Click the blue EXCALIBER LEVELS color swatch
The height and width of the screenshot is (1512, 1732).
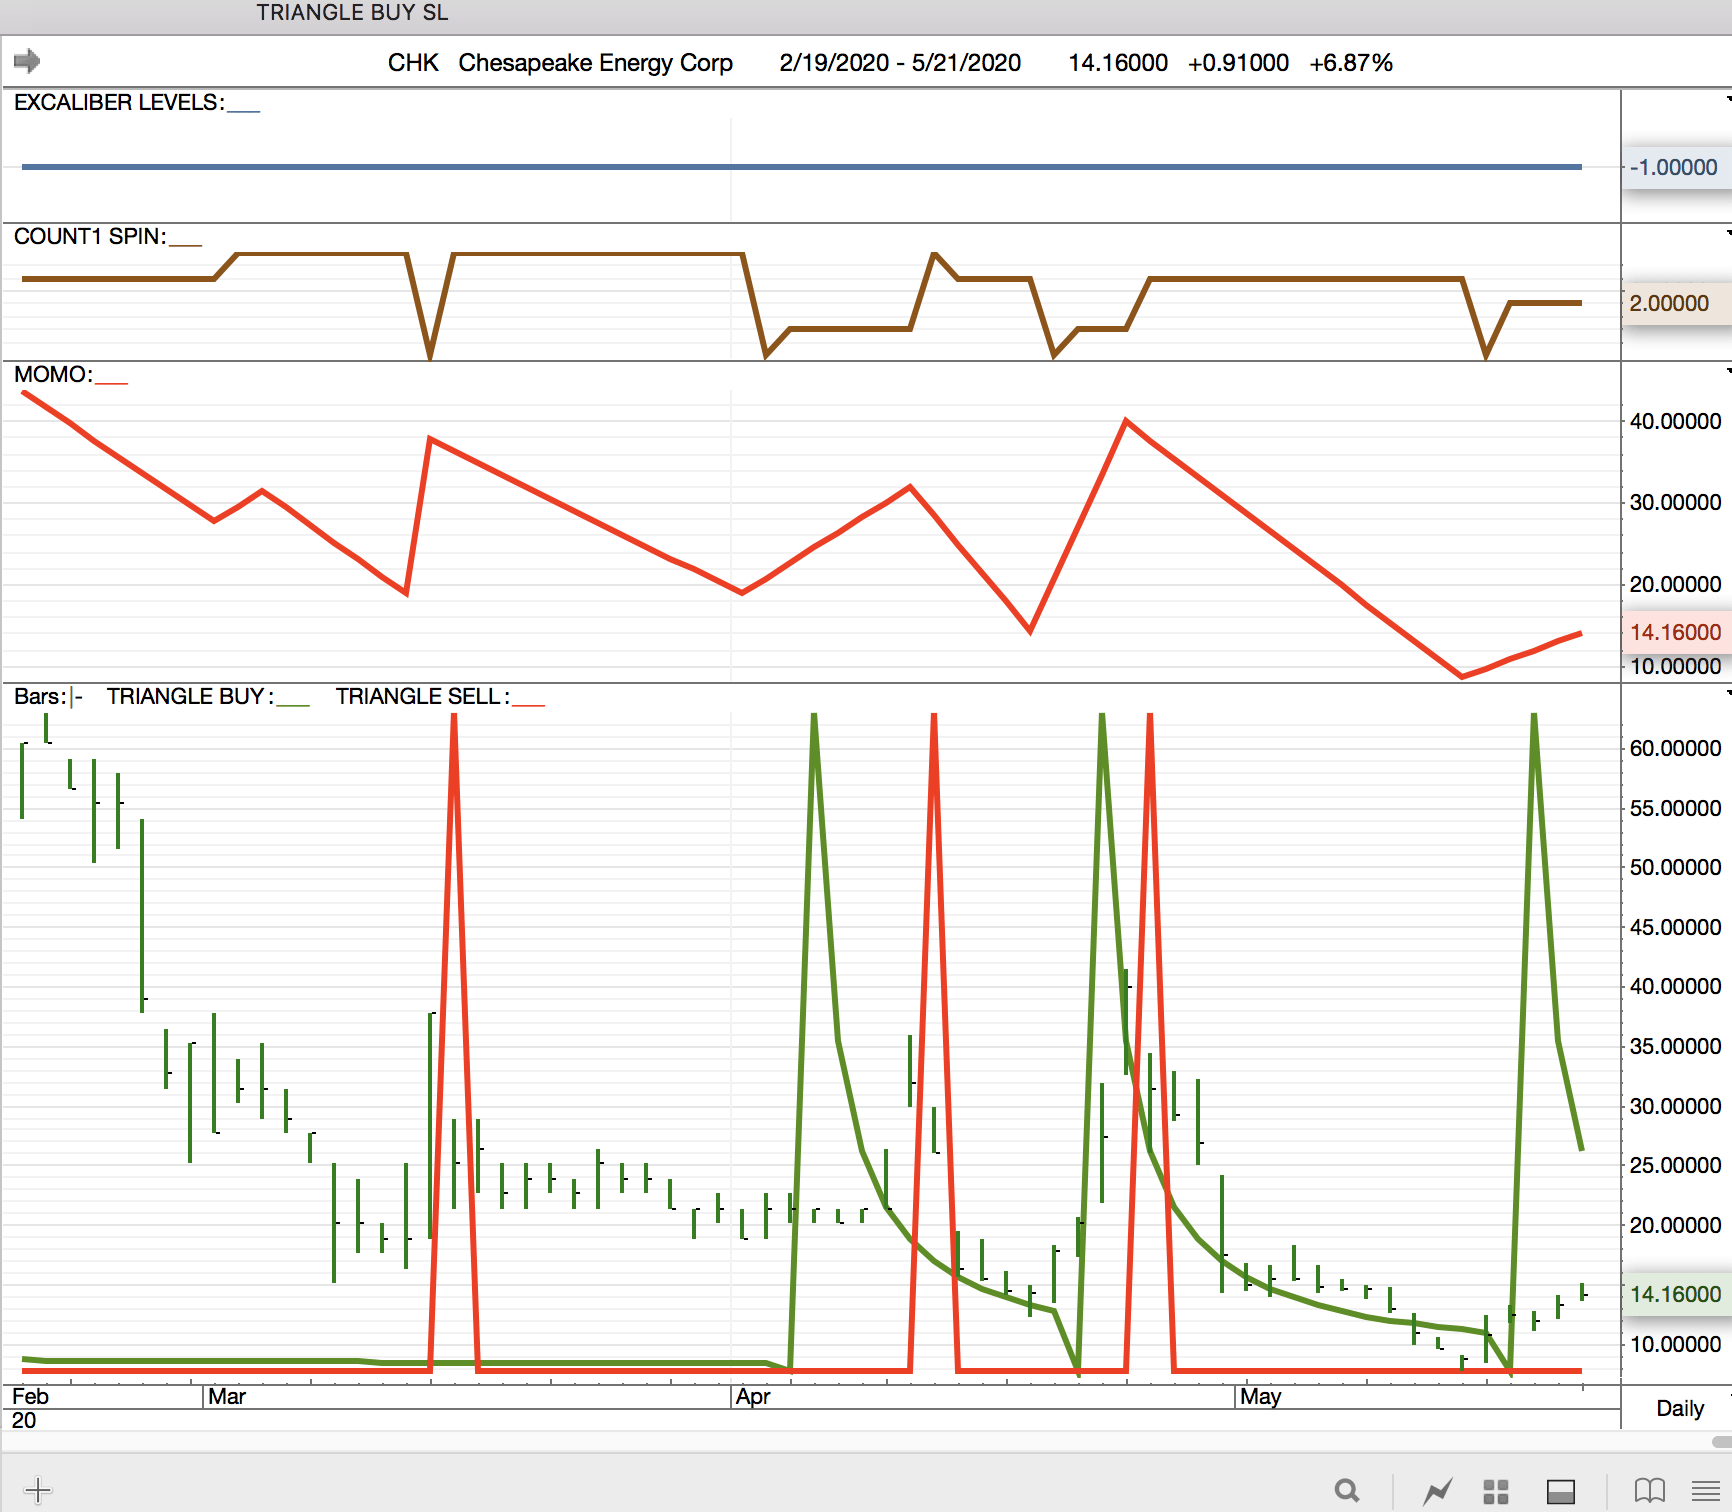(244, 110)
